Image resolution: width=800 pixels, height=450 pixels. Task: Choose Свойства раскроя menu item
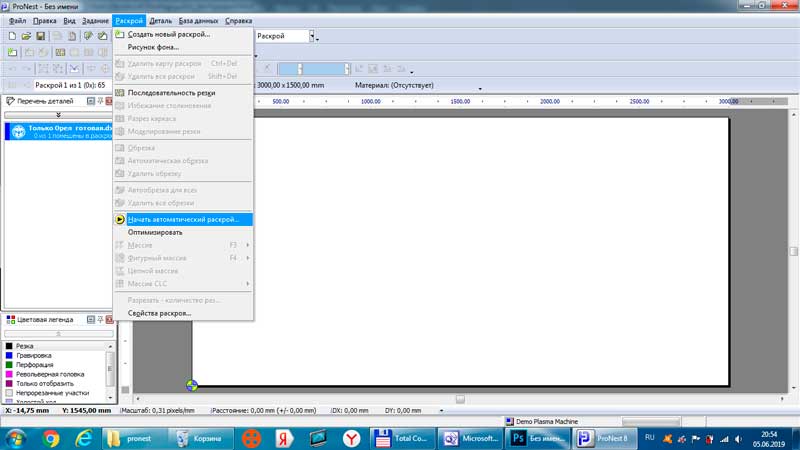(183, 313)
